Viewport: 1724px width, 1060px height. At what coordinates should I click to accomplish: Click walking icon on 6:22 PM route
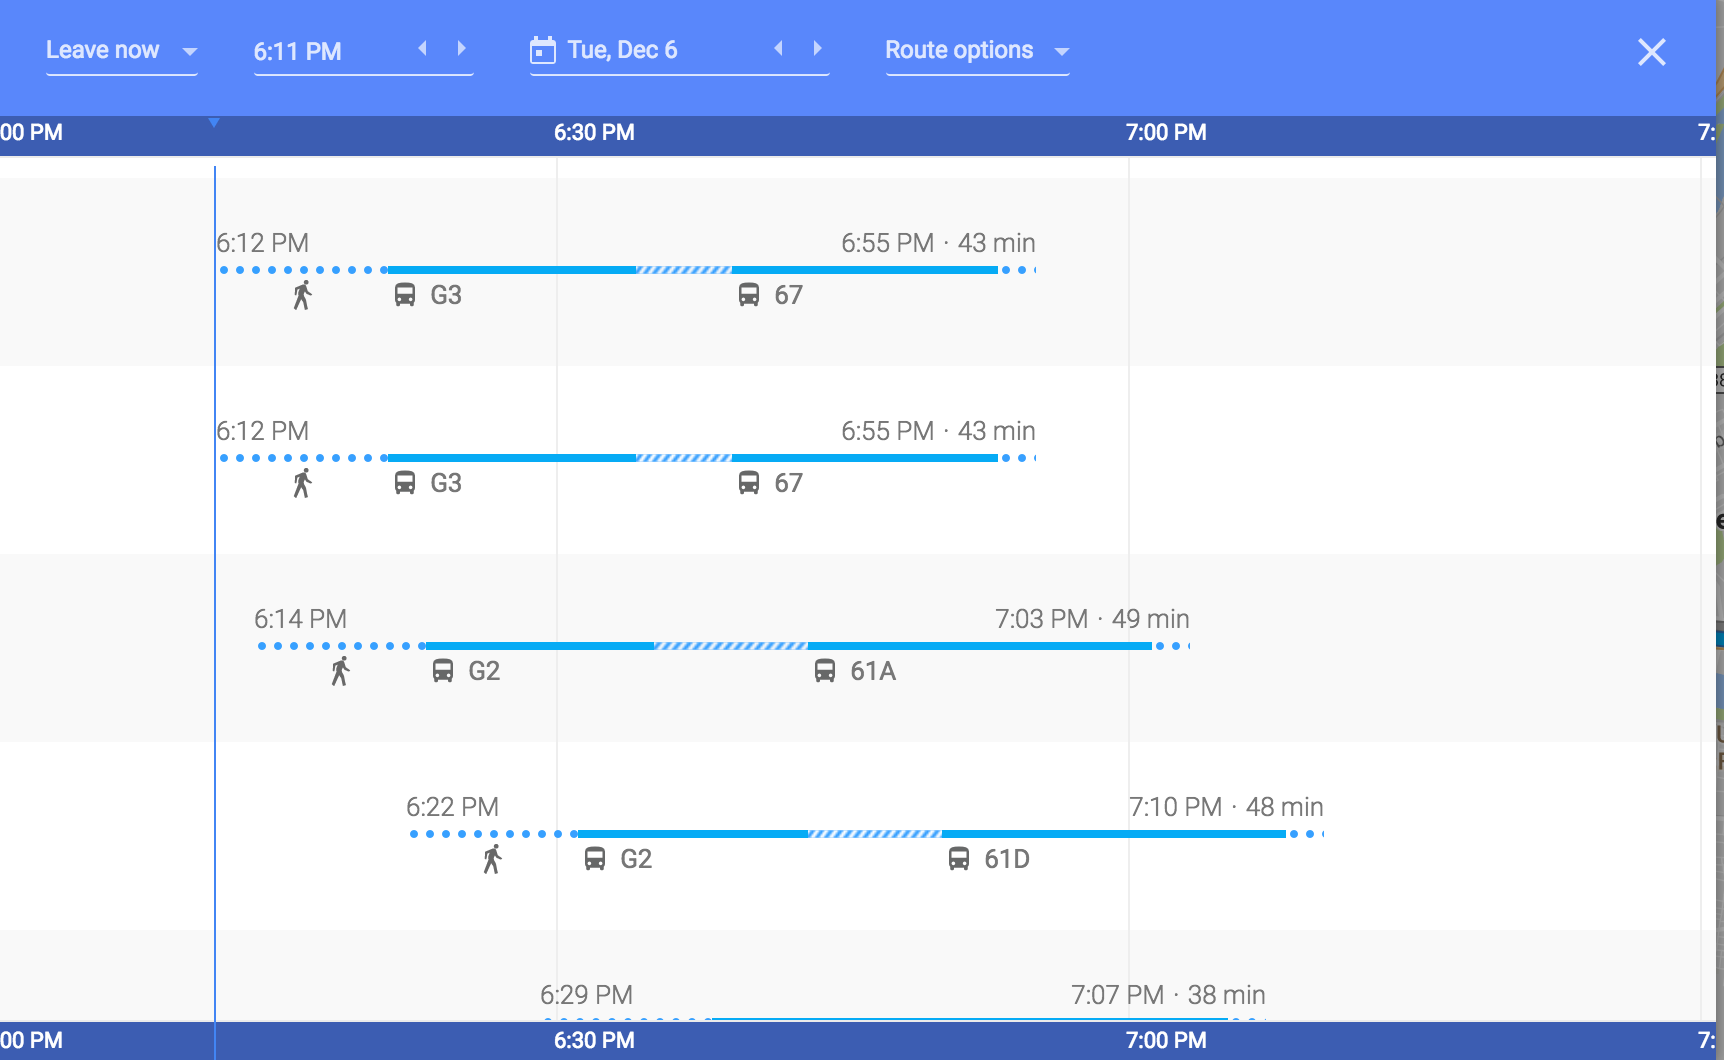coord(492,859)
